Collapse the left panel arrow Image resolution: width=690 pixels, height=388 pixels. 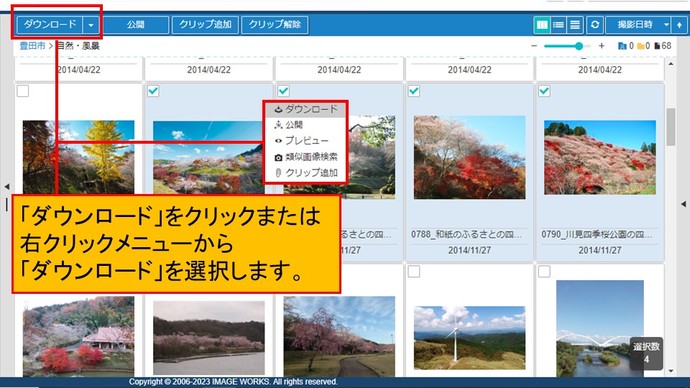pos(7,187)
